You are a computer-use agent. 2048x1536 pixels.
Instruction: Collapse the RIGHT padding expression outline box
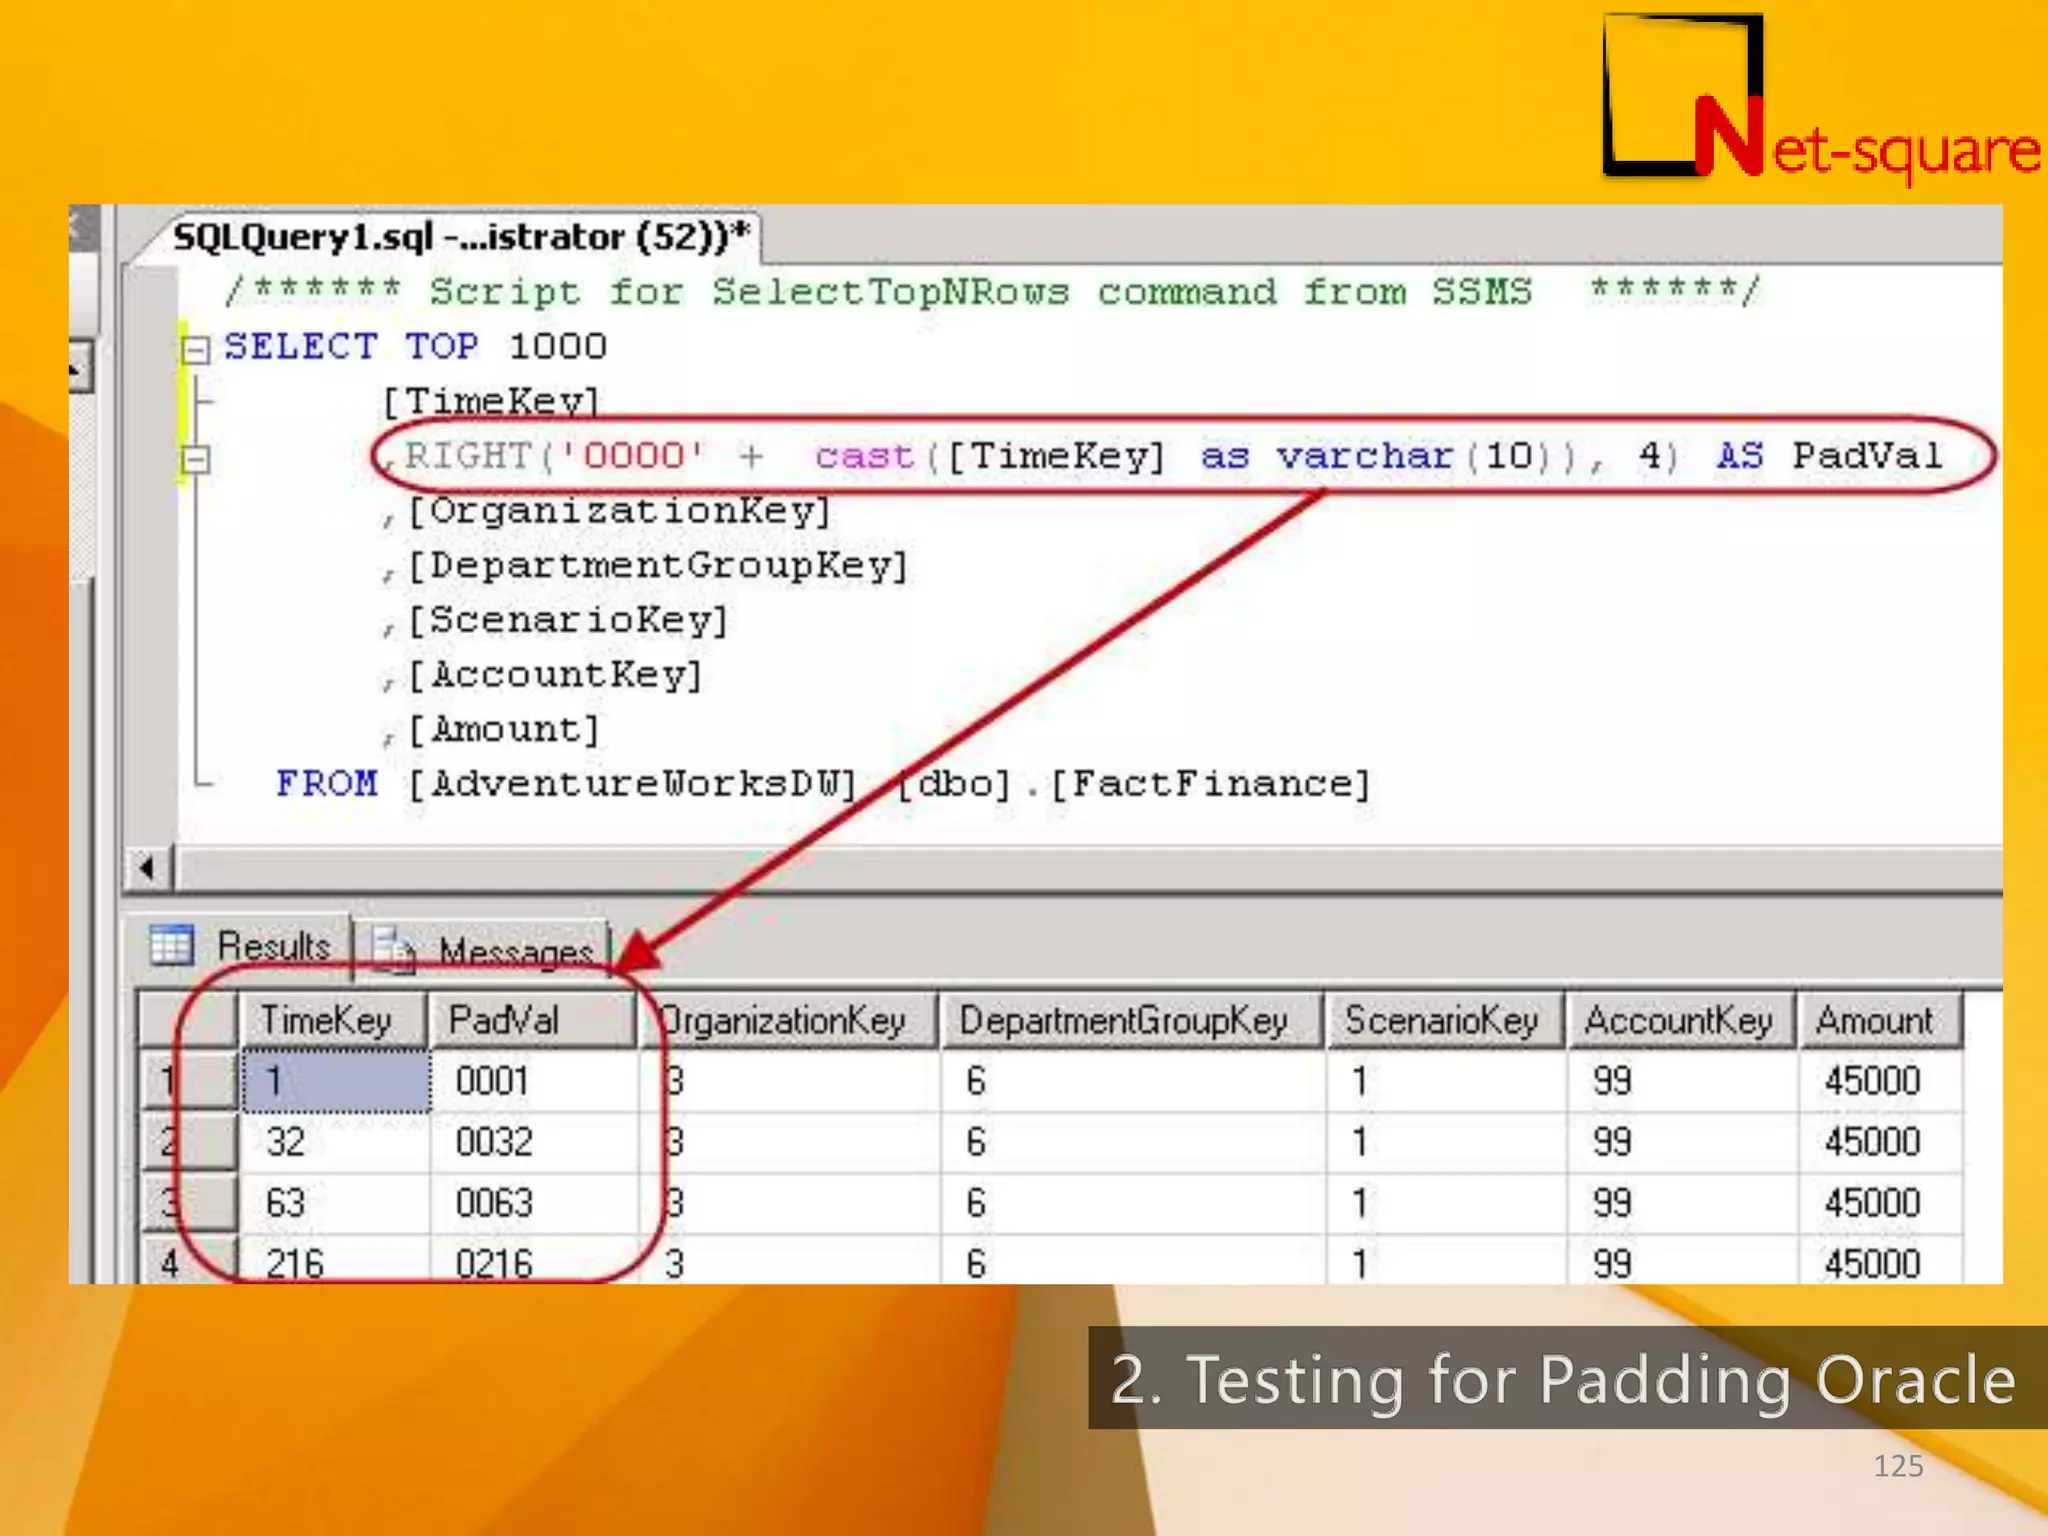click(196, 459)
